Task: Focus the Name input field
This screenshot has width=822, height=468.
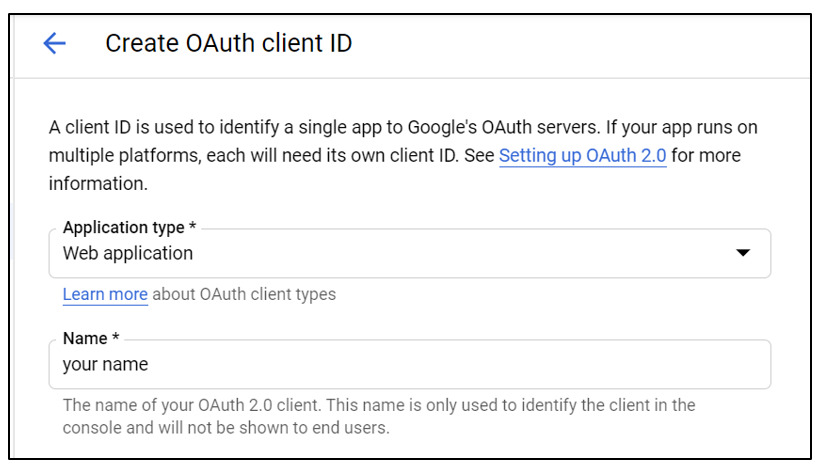Action: coord(409,365)
